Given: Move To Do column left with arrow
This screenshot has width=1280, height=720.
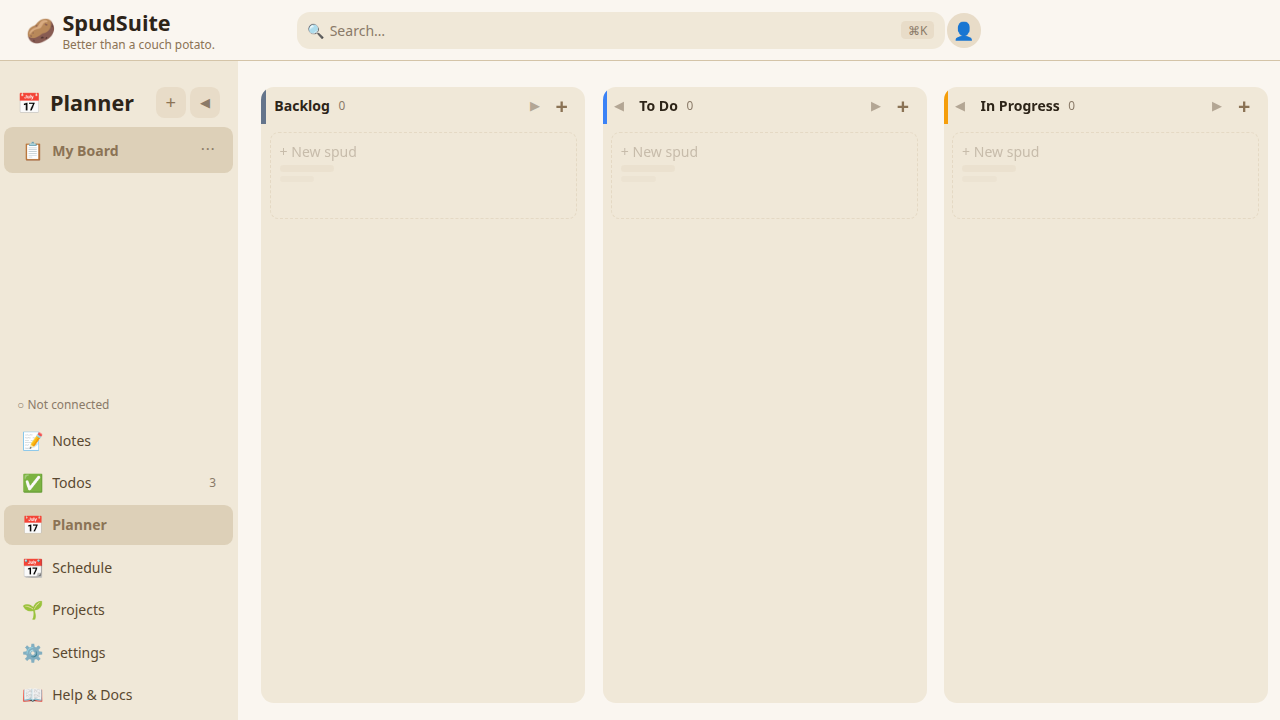Looking at the screenshot, I should [x=619, y=107].
